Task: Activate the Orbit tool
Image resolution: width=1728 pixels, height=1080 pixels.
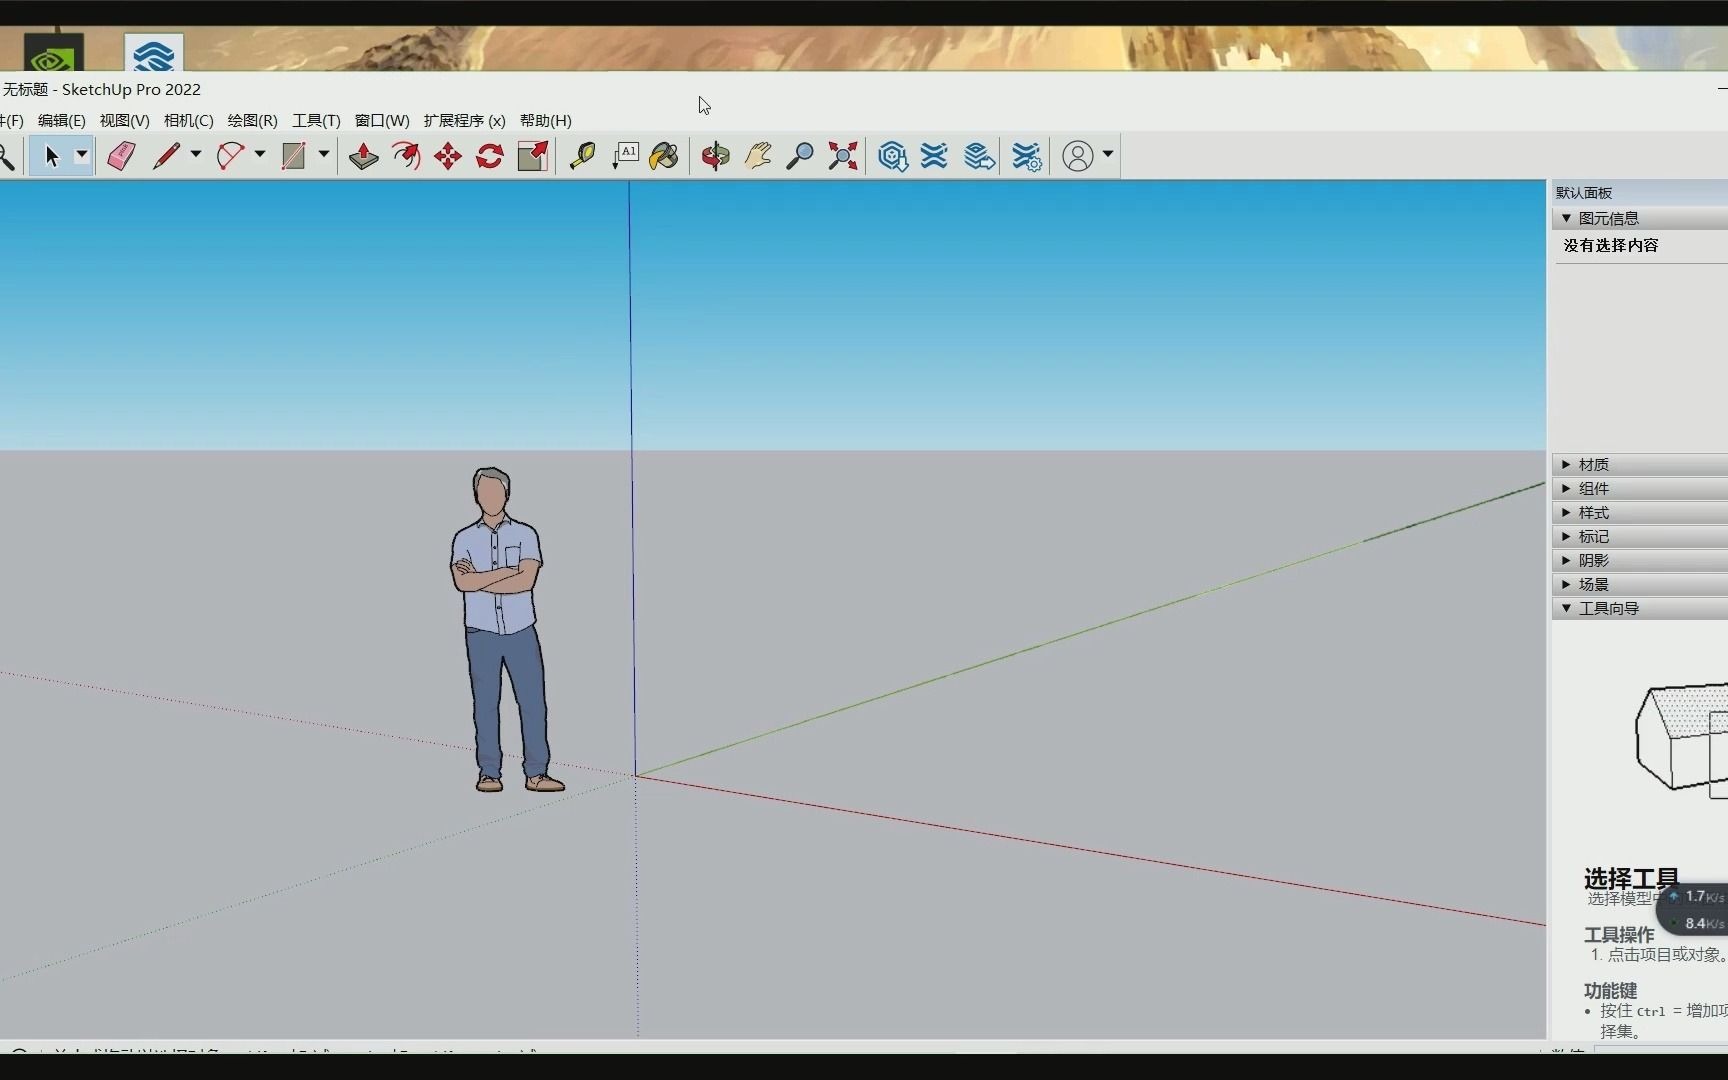Action: coord(714,156)
